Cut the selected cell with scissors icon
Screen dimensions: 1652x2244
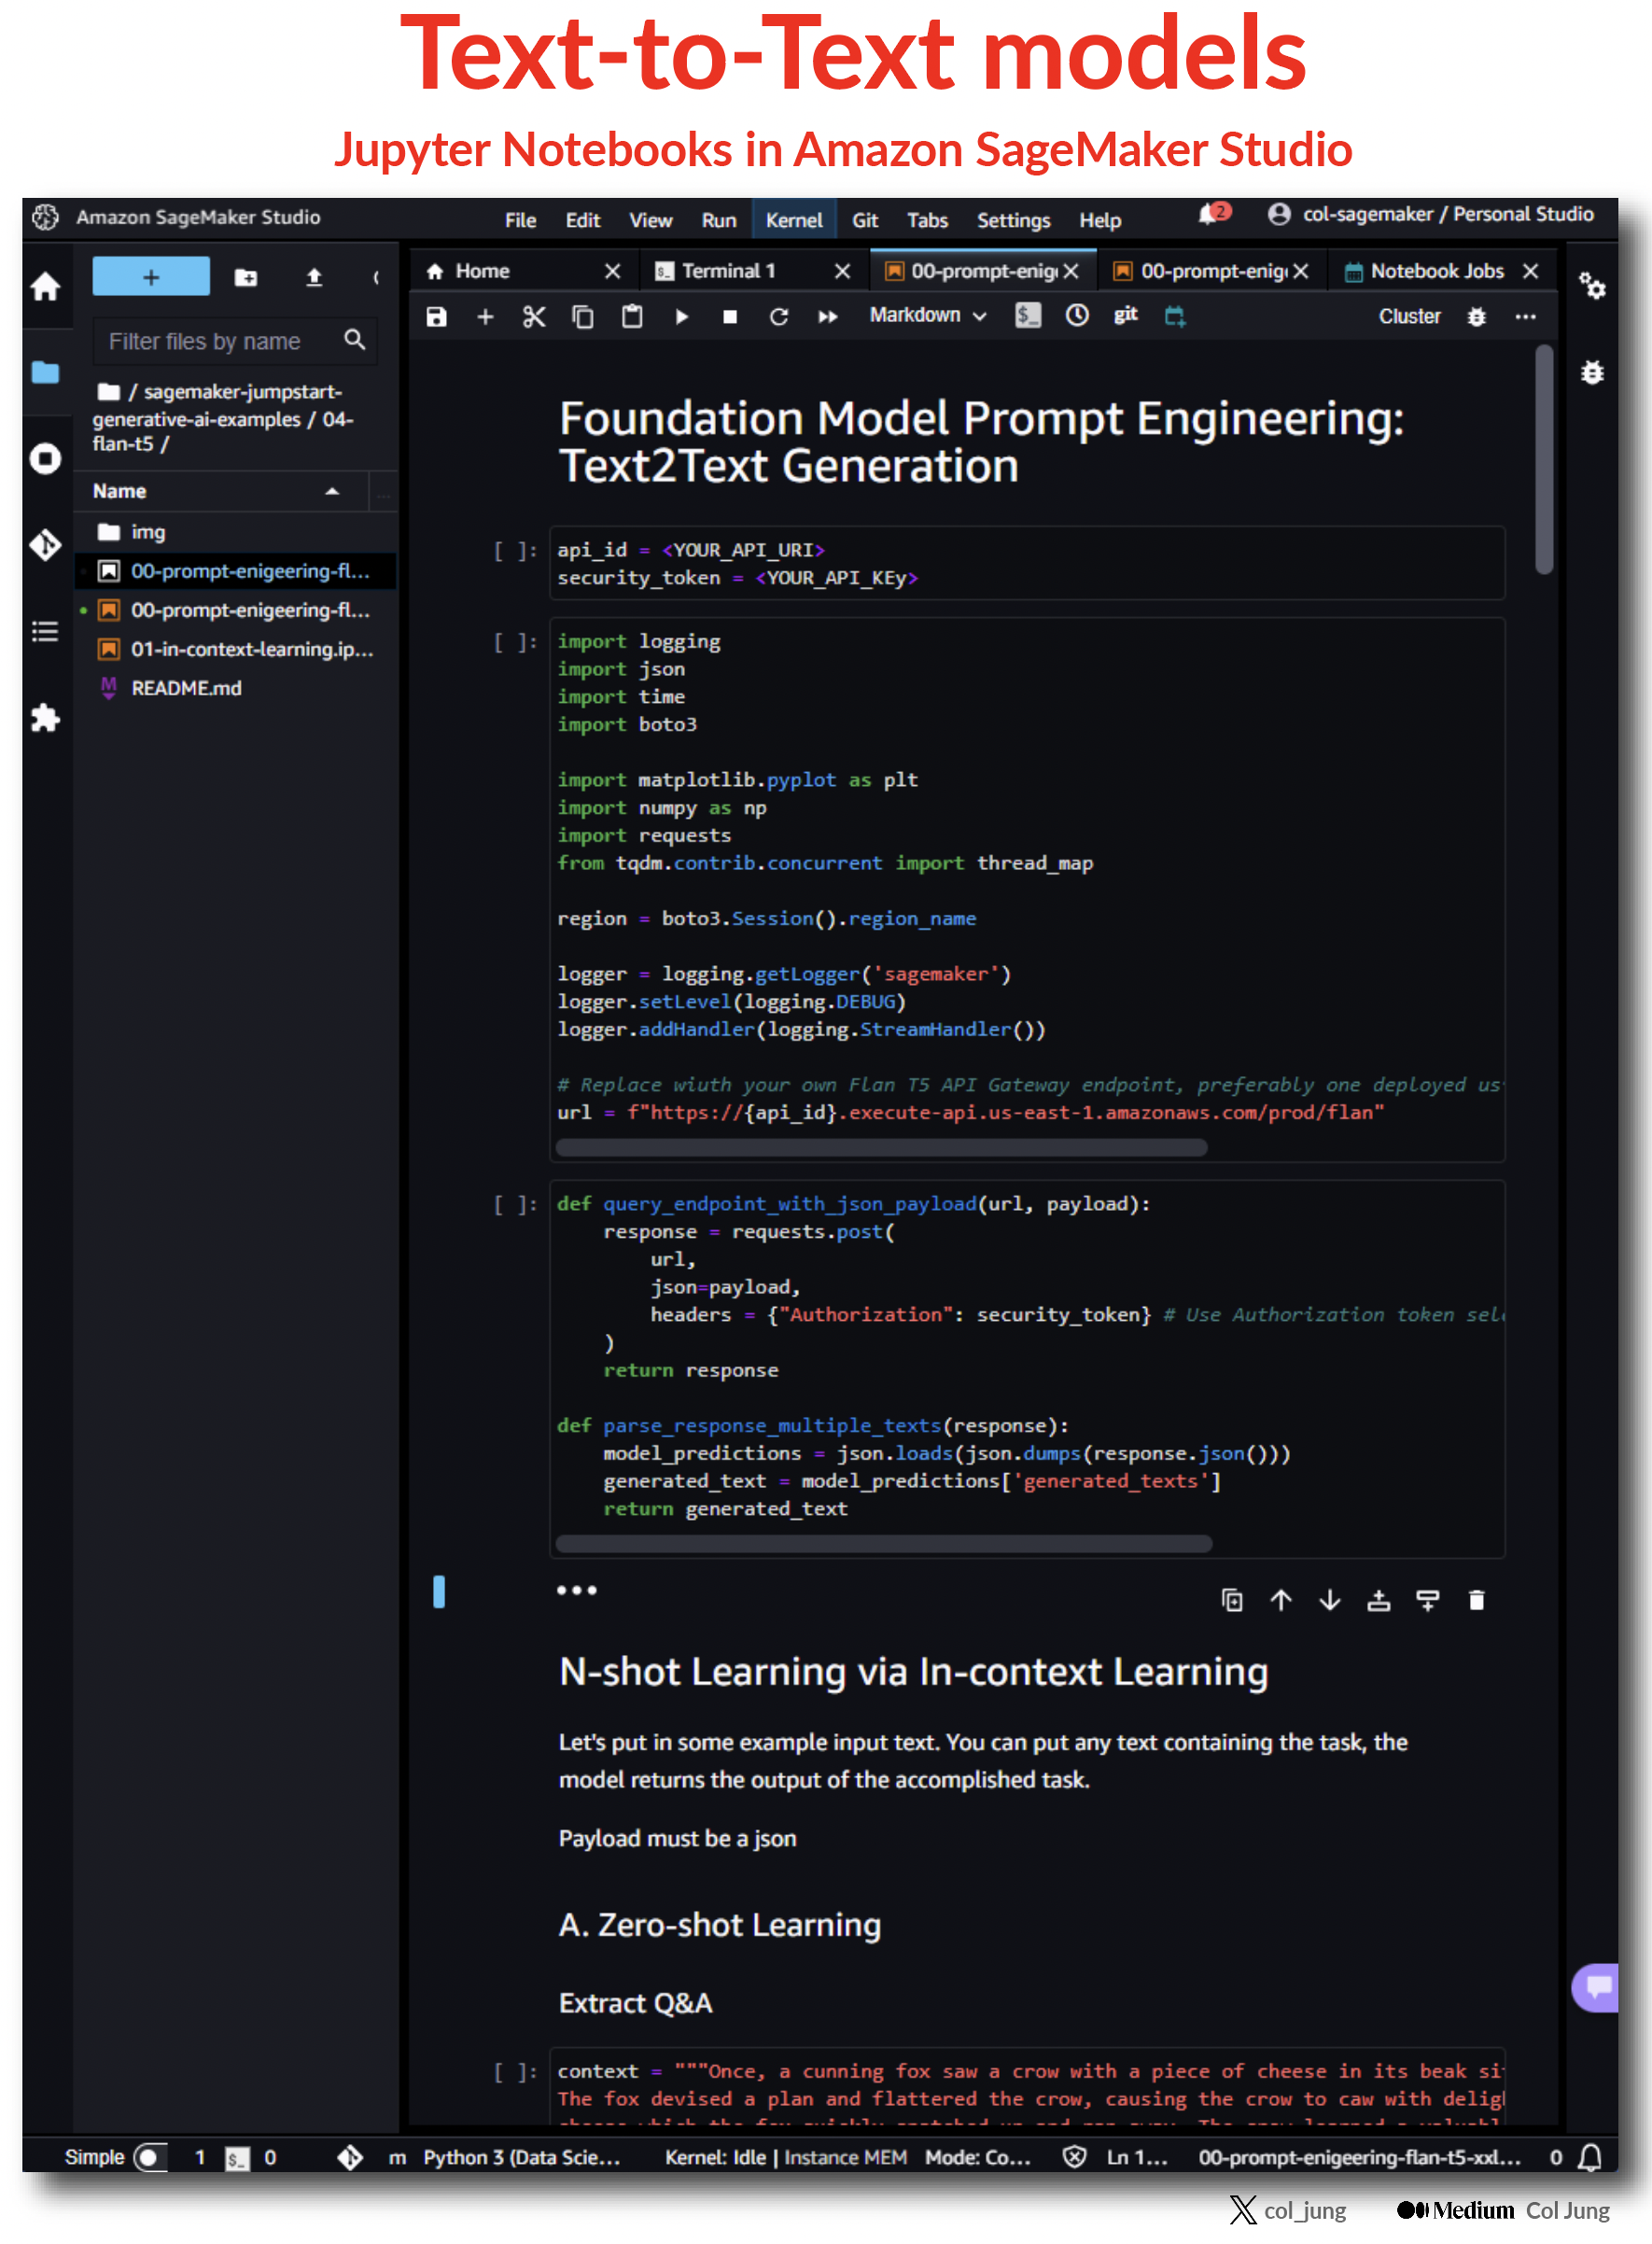[x=534, y=317]
